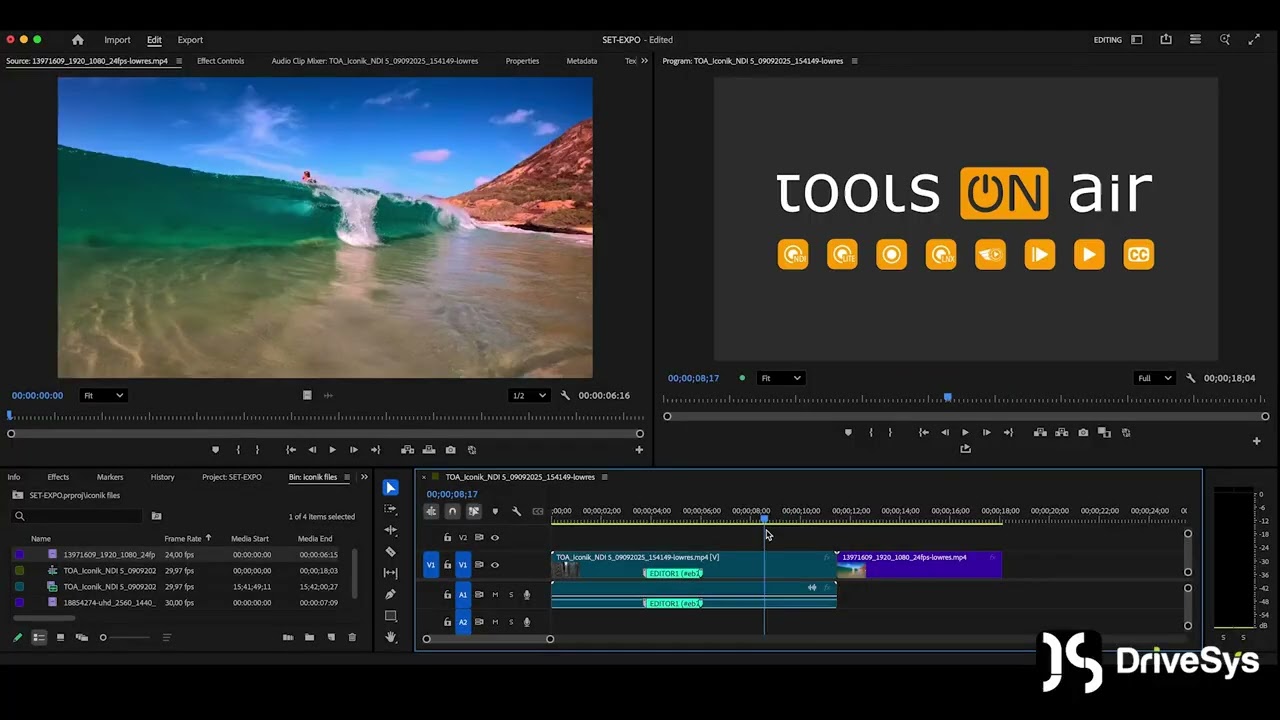Viewport: 1280px width, 720px height.
Task: Open timeline display settings wrench
Action: click(516, 511)
